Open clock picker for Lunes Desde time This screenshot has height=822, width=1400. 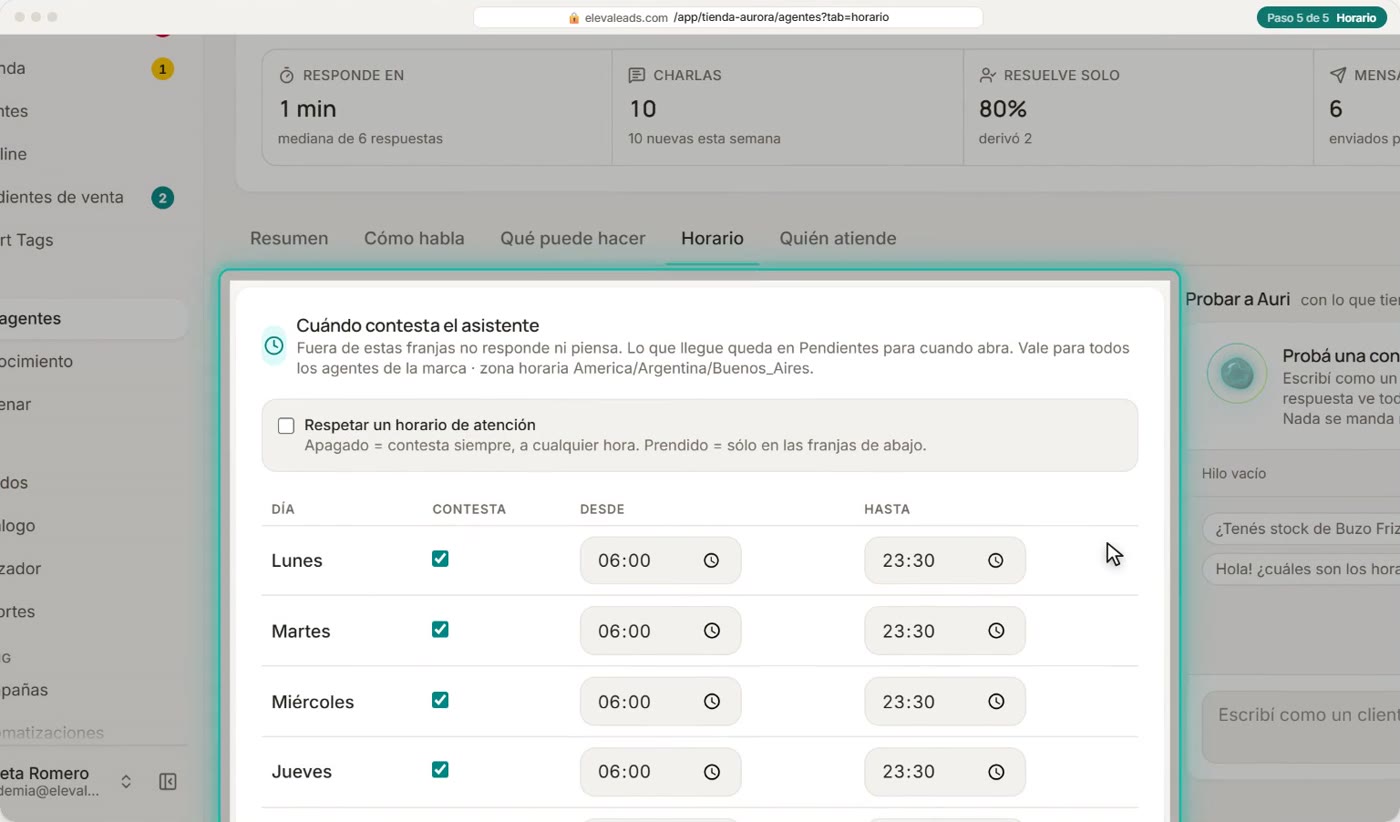tap(711, 561)
